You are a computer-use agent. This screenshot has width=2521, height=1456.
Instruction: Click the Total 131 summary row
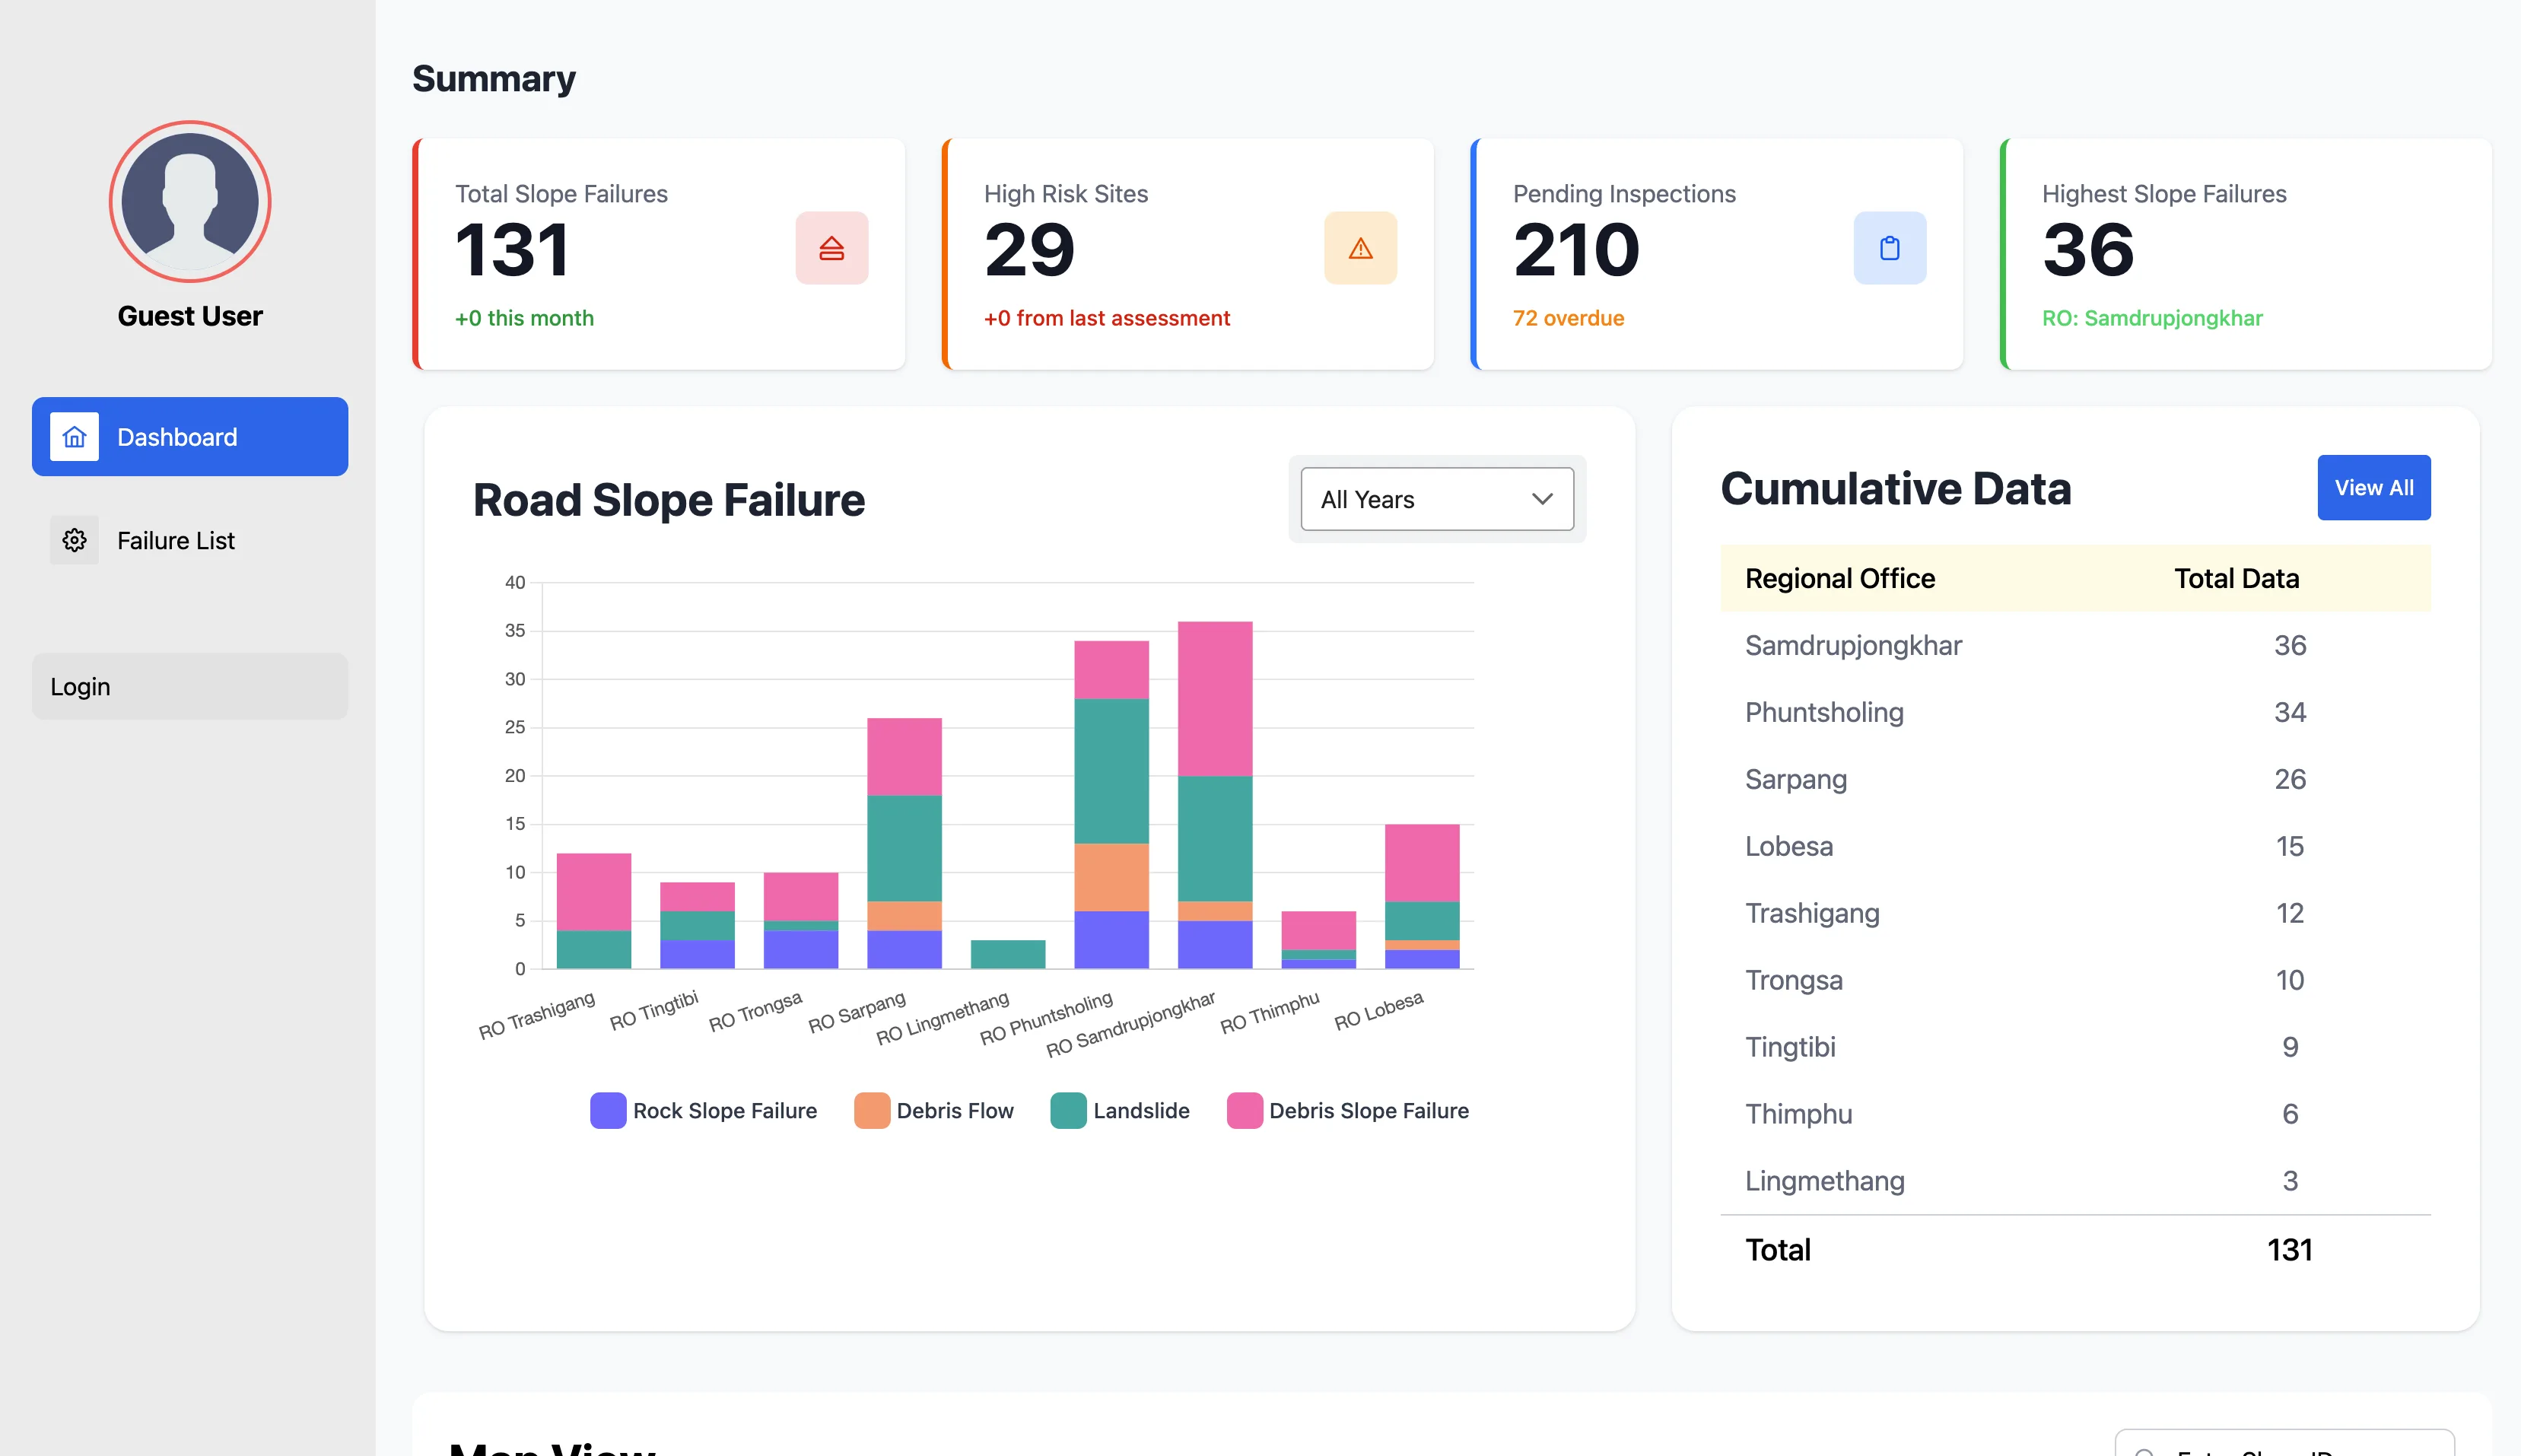tap(2075, 1250)
